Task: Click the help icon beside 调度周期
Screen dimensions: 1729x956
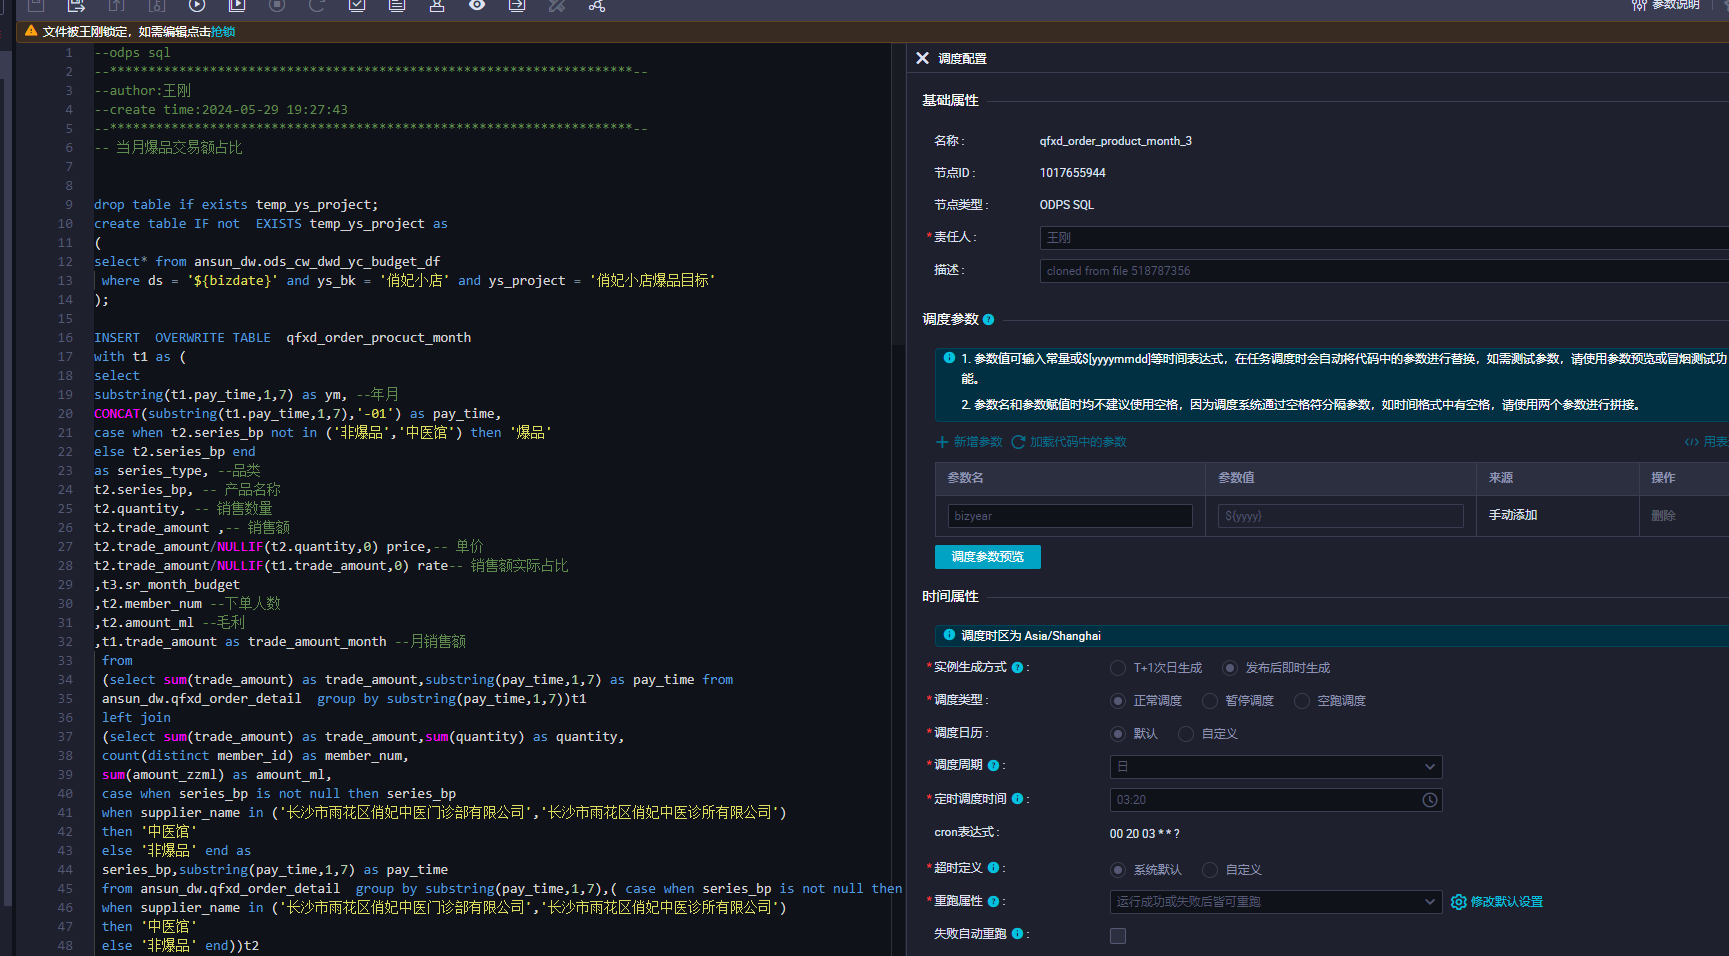Action: 993,765
